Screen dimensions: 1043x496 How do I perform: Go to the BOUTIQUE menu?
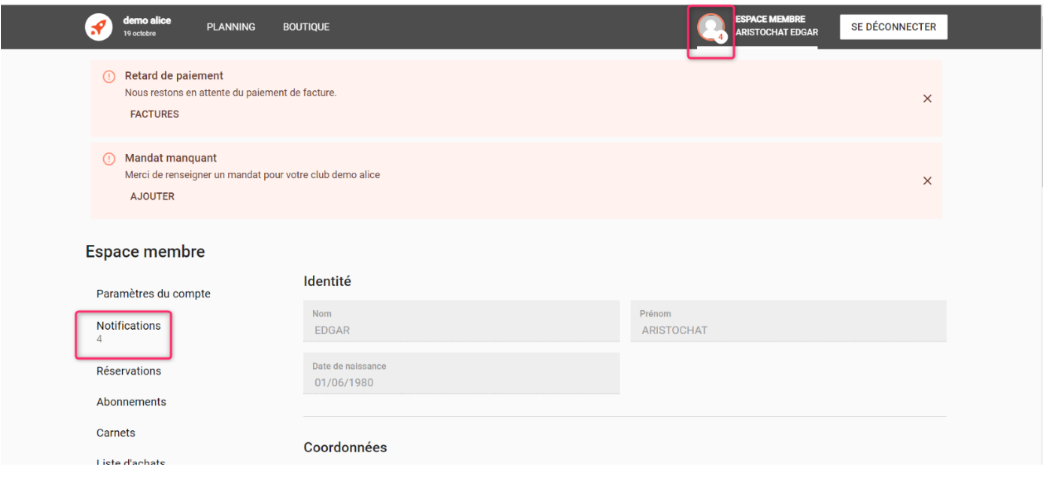click(306, 27)
